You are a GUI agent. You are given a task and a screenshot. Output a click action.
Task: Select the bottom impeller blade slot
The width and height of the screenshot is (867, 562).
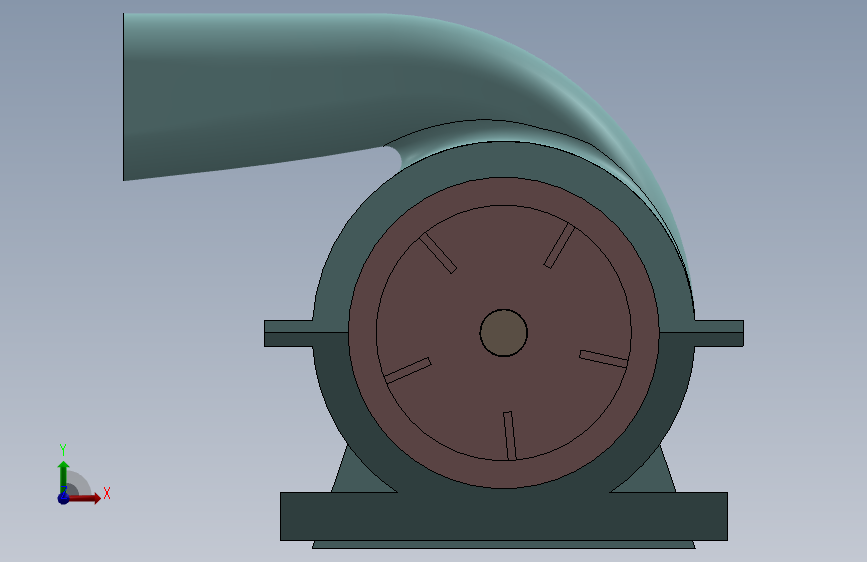(509, 436)
